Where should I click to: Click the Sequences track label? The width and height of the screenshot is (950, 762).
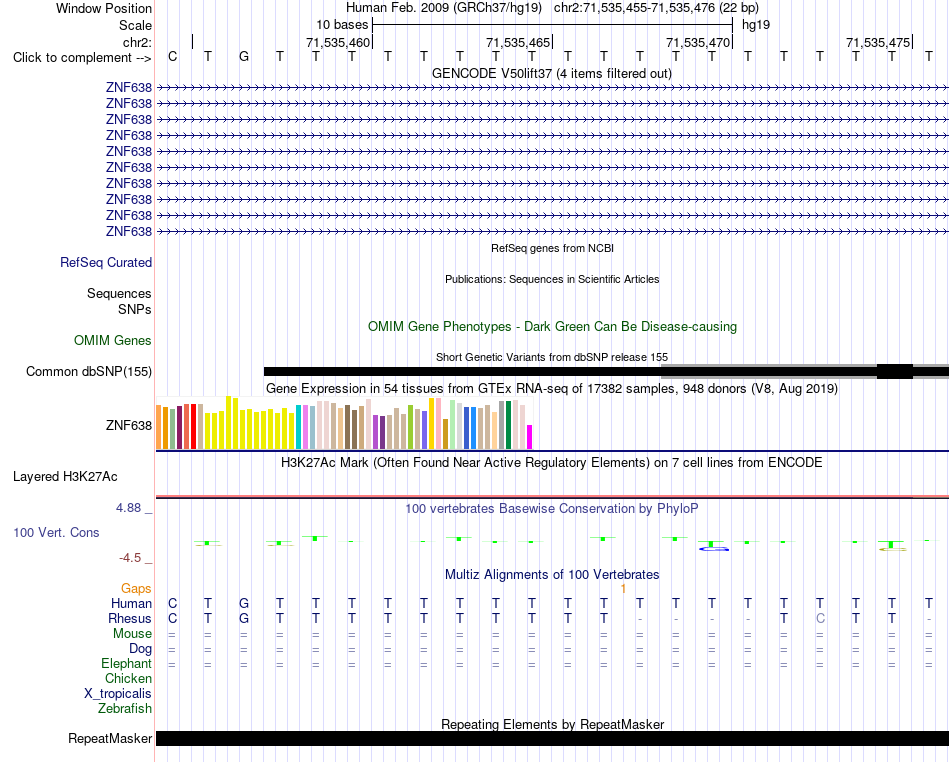click(119, 293)
